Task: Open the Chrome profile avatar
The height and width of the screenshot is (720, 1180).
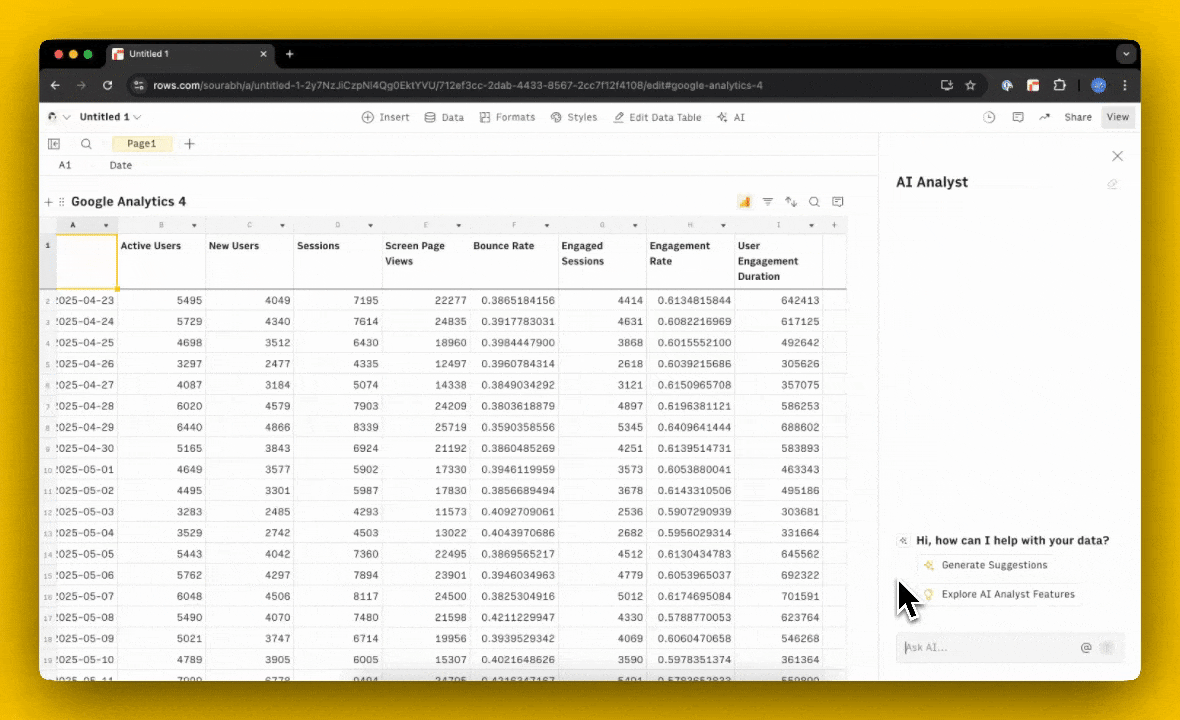Action: (x=1099, y=86)
